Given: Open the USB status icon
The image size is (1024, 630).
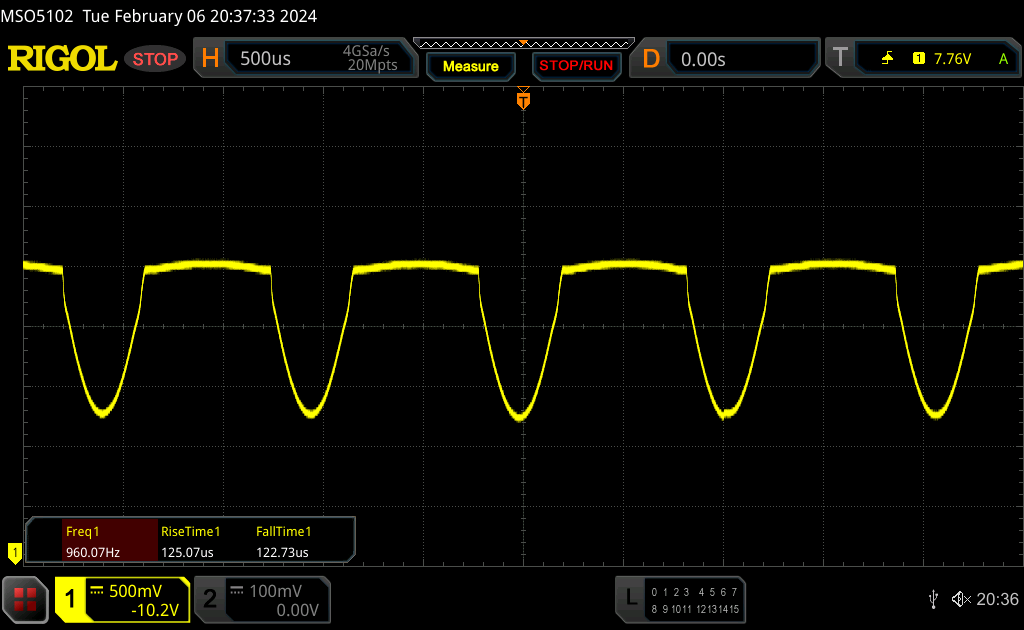Looking at the screenshot, I should click(x=933, y=599).
